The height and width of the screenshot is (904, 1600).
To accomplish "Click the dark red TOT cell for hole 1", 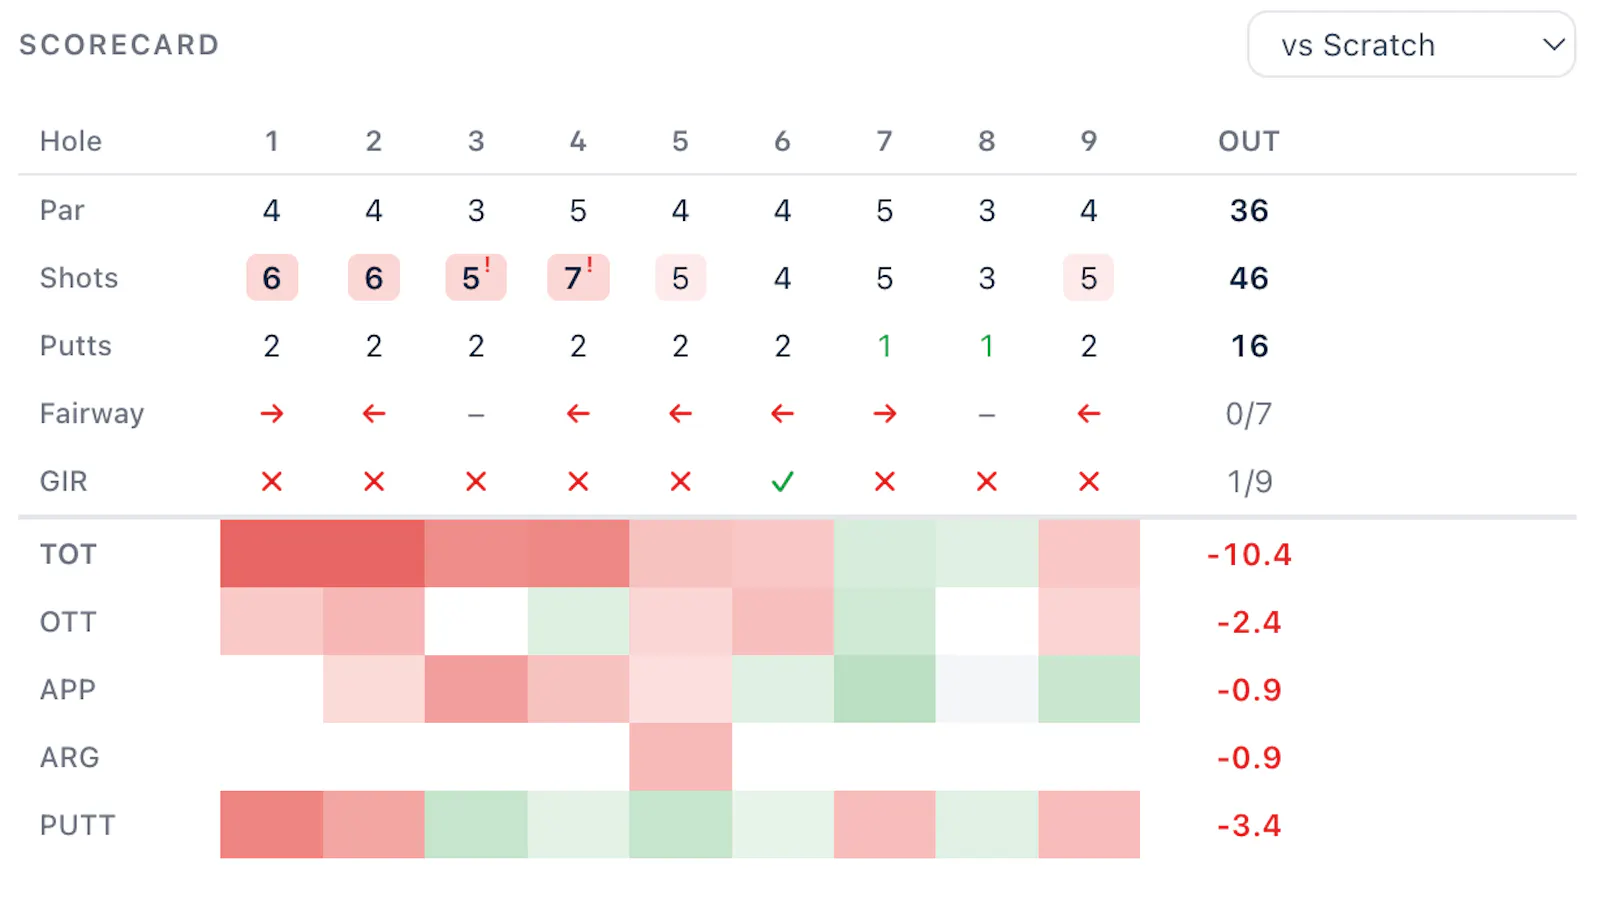I will tap(272, 553).
